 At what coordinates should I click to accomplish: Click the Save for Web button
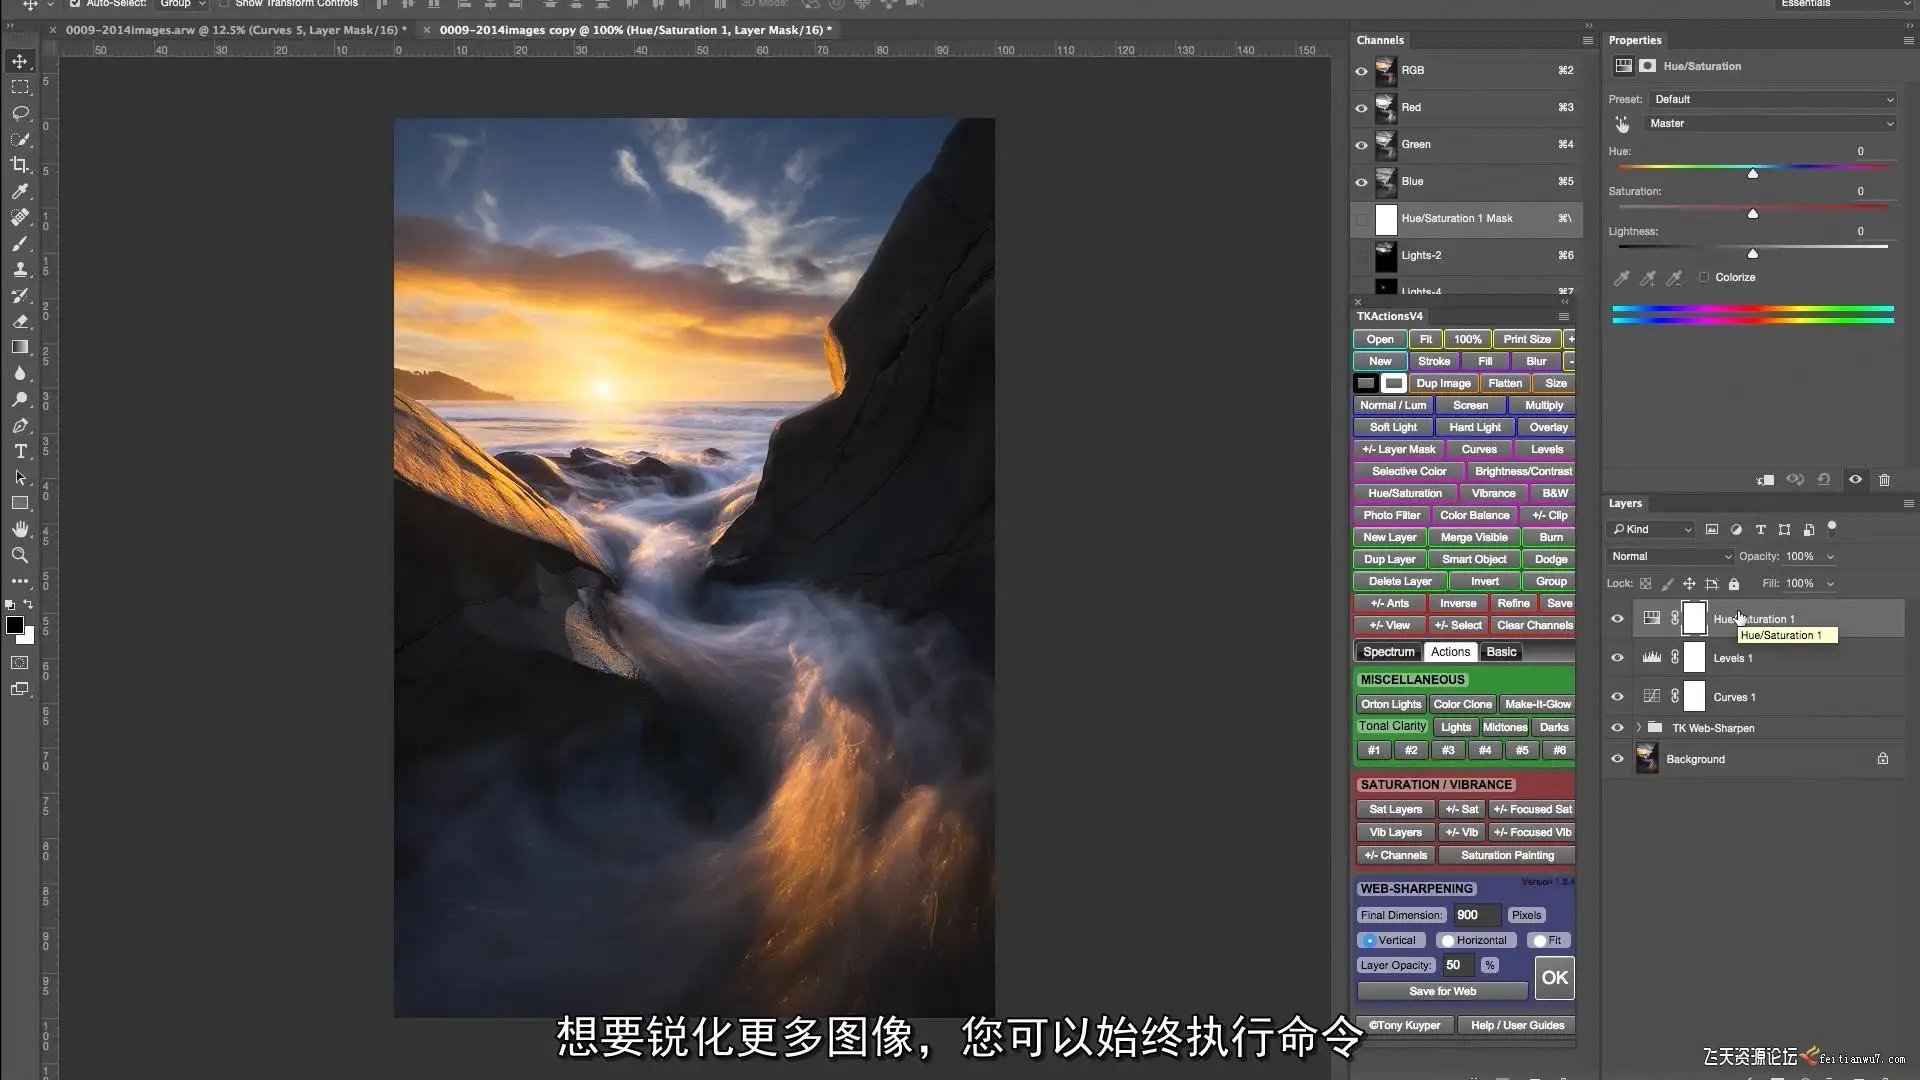pos(1442,991)
